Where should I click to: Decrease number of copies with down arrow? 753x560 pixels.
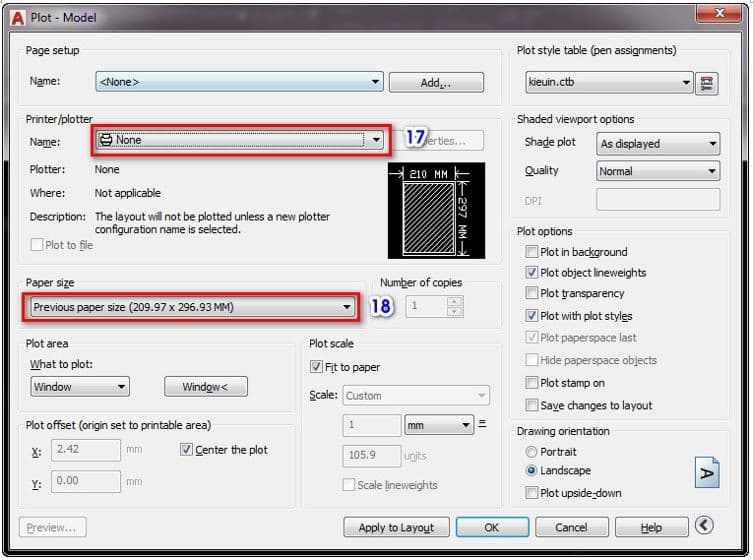coord(455,311)
